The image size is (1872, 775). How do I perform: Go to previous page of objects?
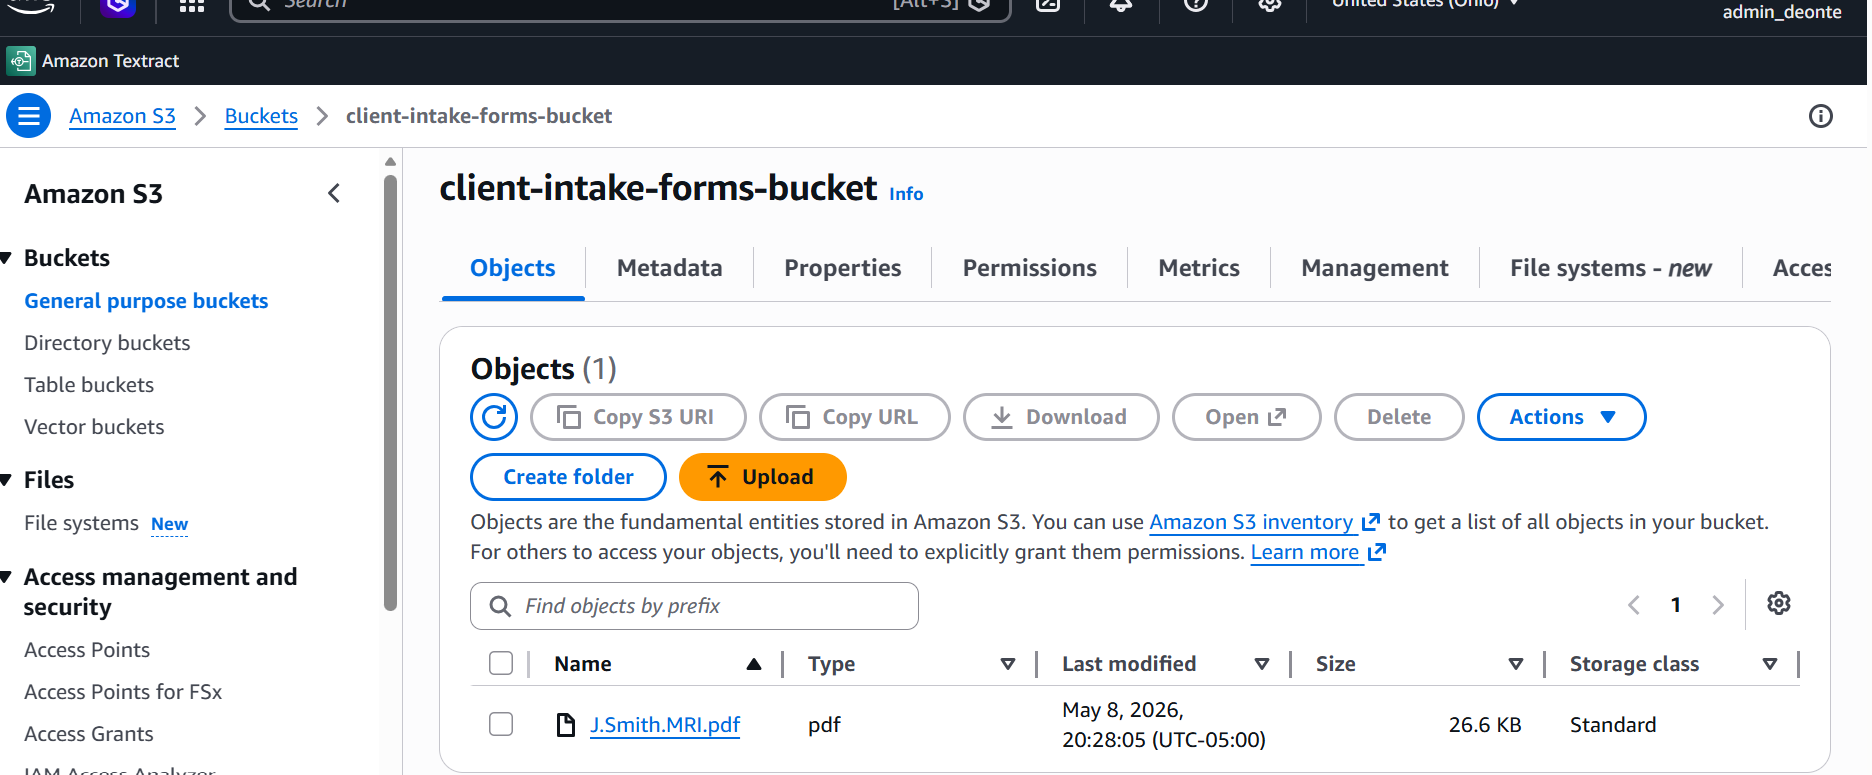click(x=1634, y=605)
